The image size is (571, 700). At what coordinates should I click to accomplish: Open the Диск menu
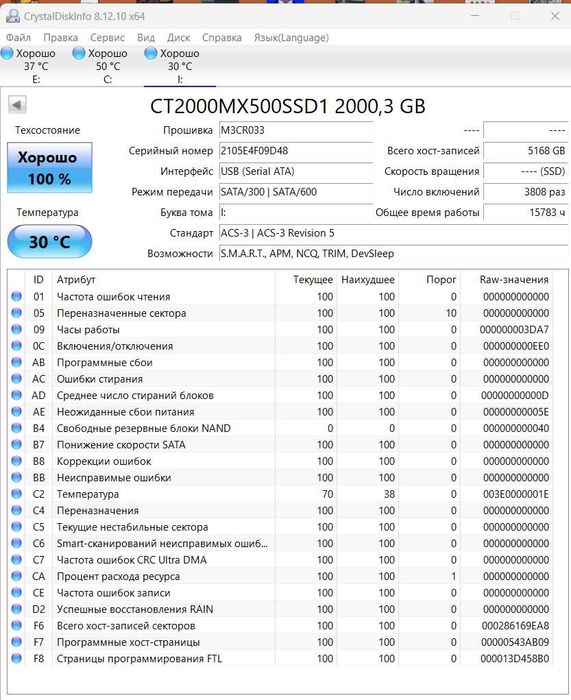(178, 38)
